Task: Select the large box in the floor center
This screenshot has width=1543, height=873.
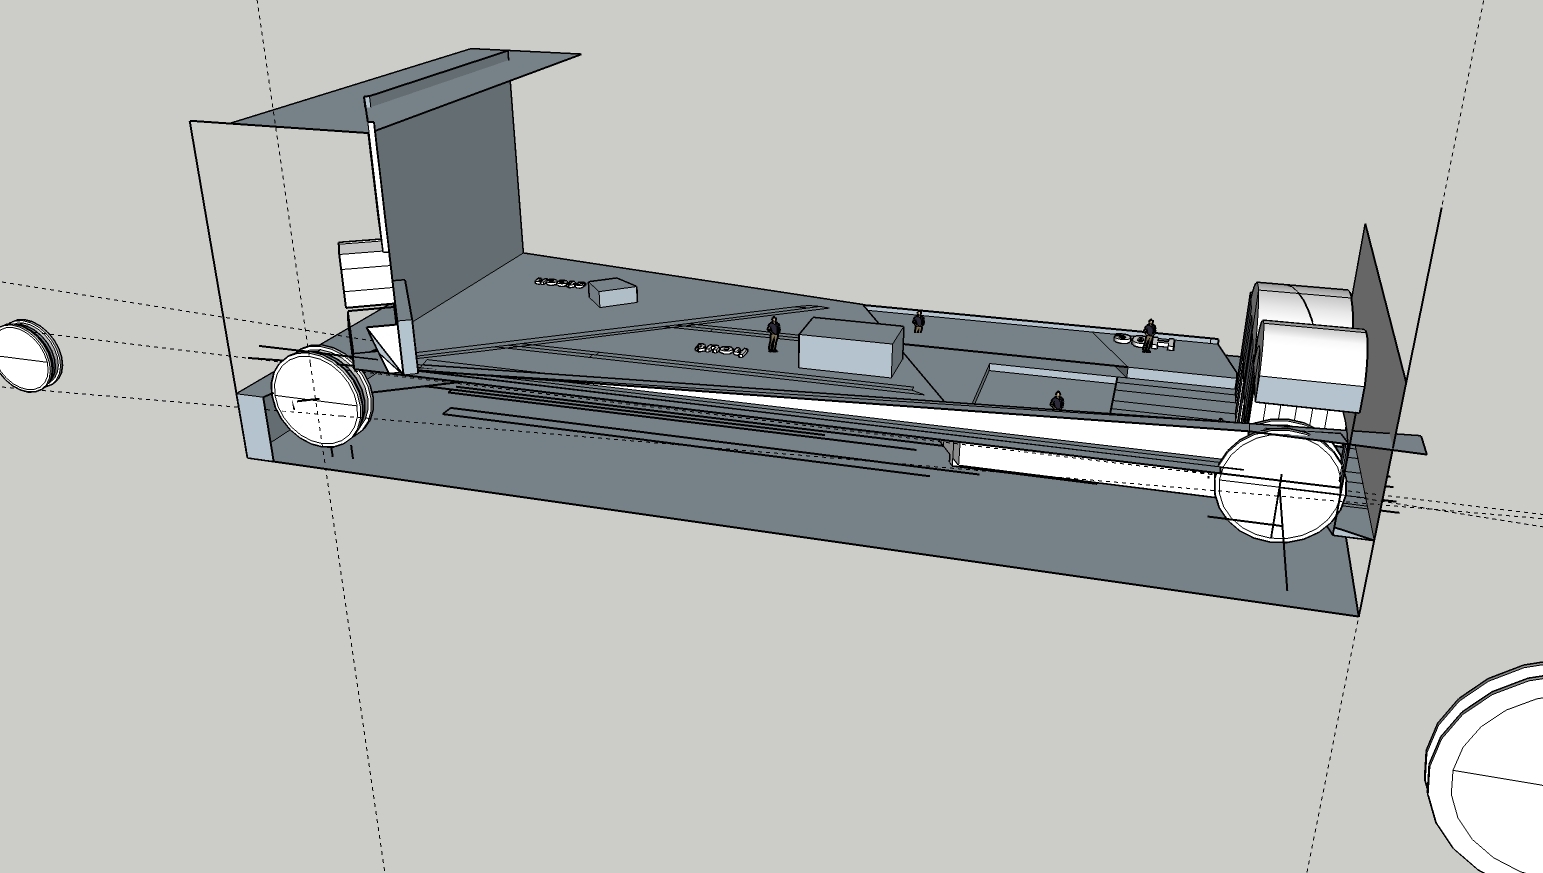Action: coord(851,347)
